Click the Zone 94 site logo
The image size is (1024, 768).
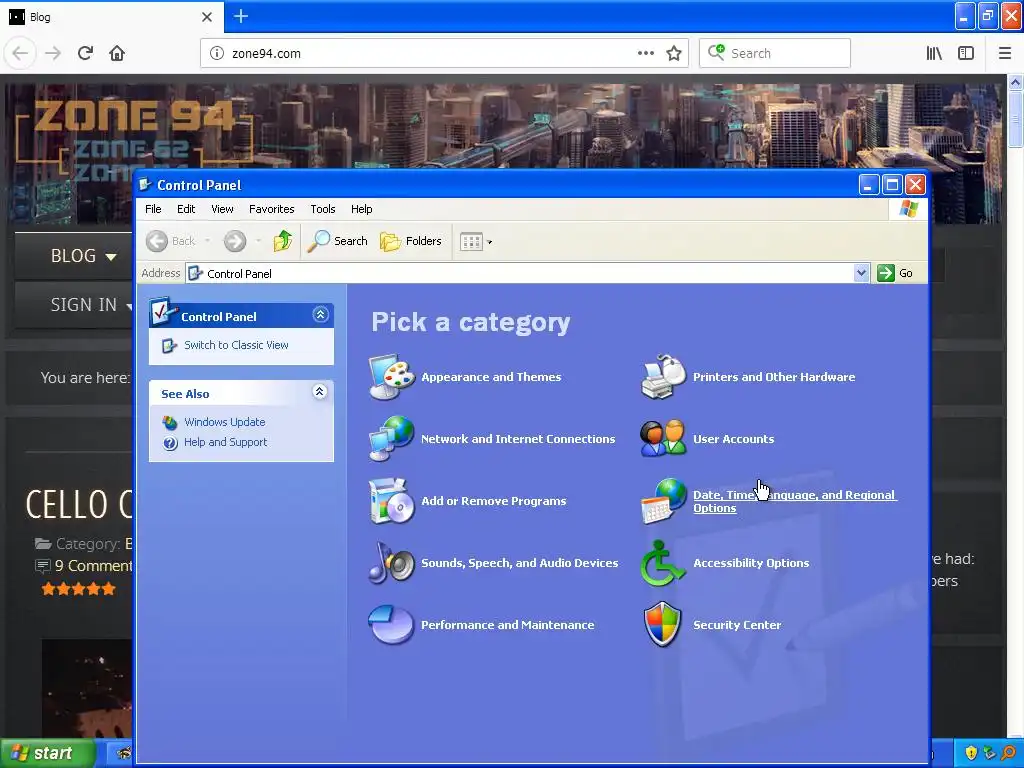point(134,139)
